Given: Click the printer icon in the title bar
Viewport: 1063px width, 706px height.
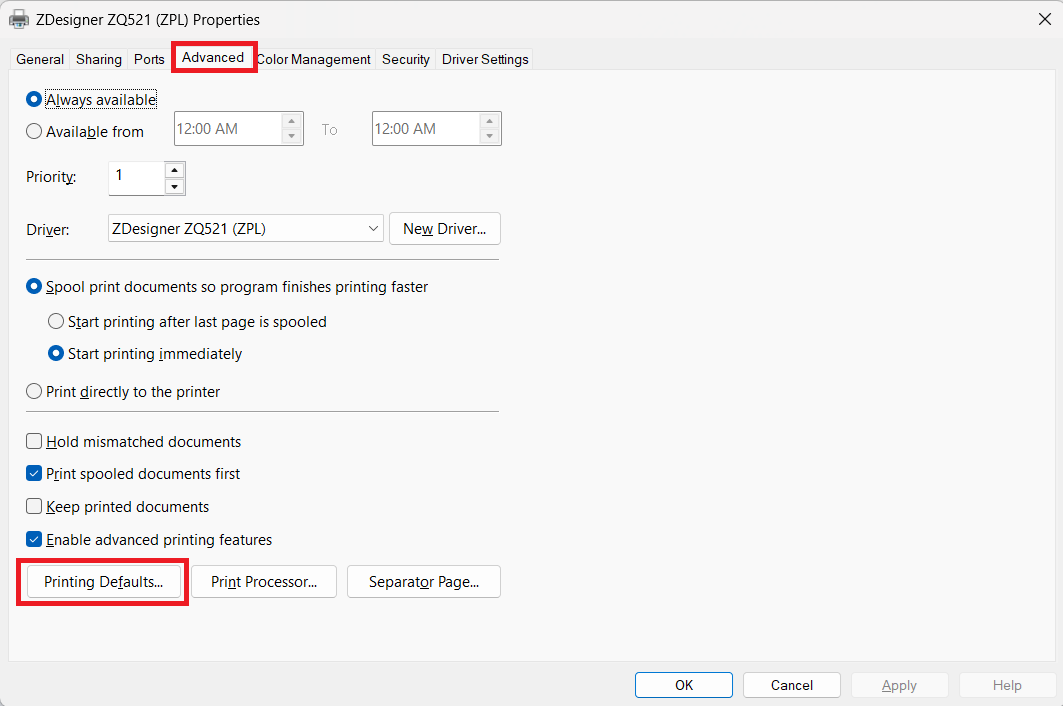Looking at the screenshot, I should click(x=18, y=19).
